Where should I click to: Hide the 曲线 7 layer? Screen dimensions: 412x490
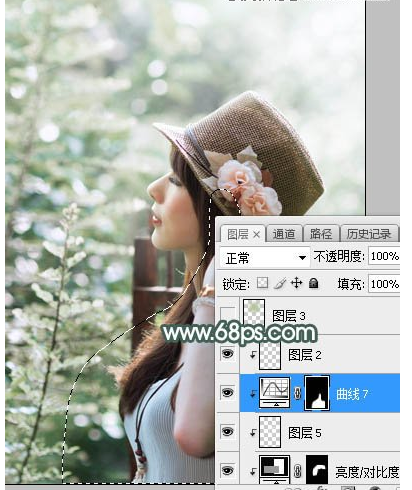point(228,392)
